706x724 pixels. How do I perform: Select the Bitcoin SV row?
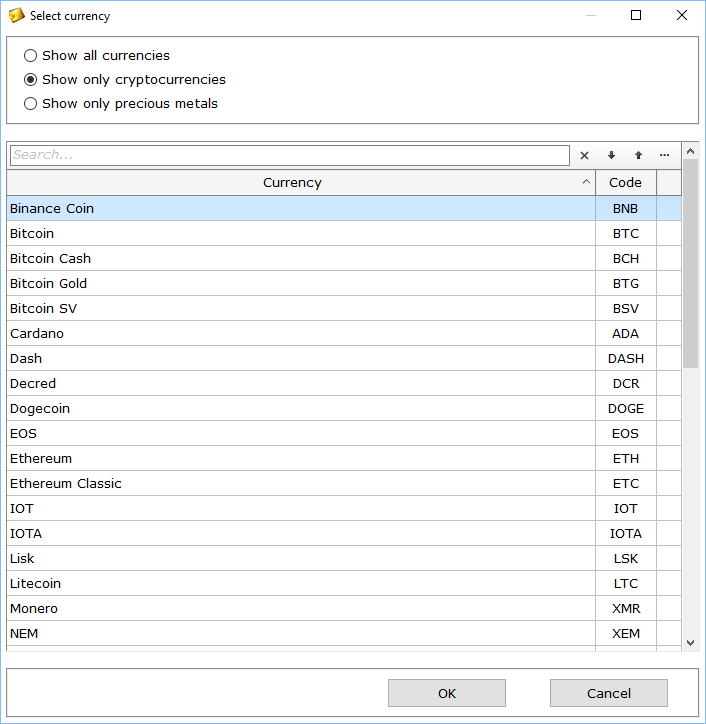(x=344, y=308)
